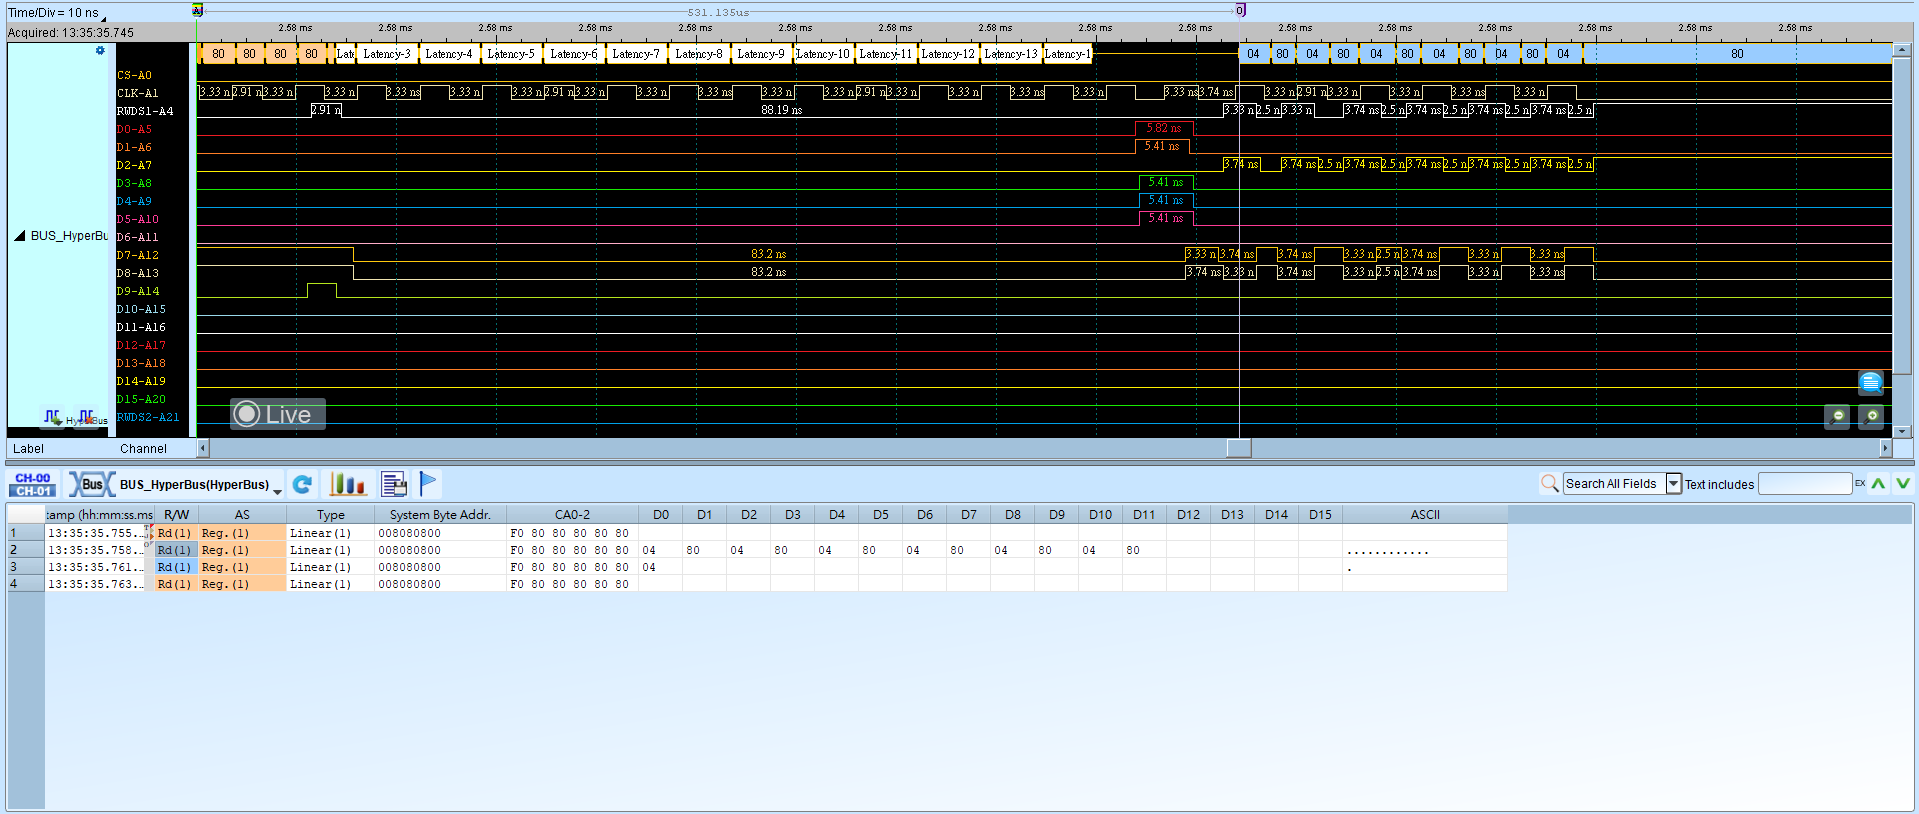The height and width of the screenshot is (814, 1919).
Task: Click the Bus decode icon
Action: click(91, 485)
